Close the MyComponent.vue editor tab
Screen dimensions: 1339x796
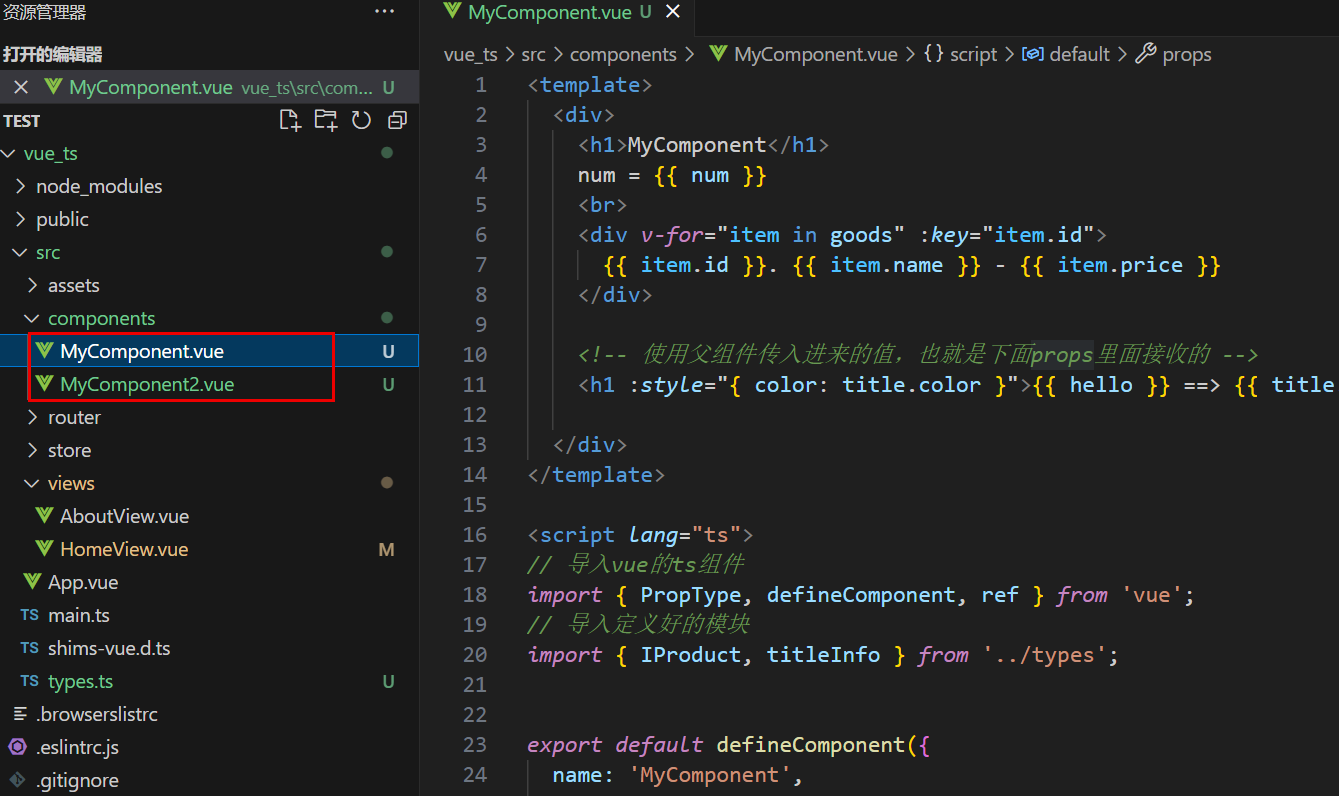[x=673, y=12]
